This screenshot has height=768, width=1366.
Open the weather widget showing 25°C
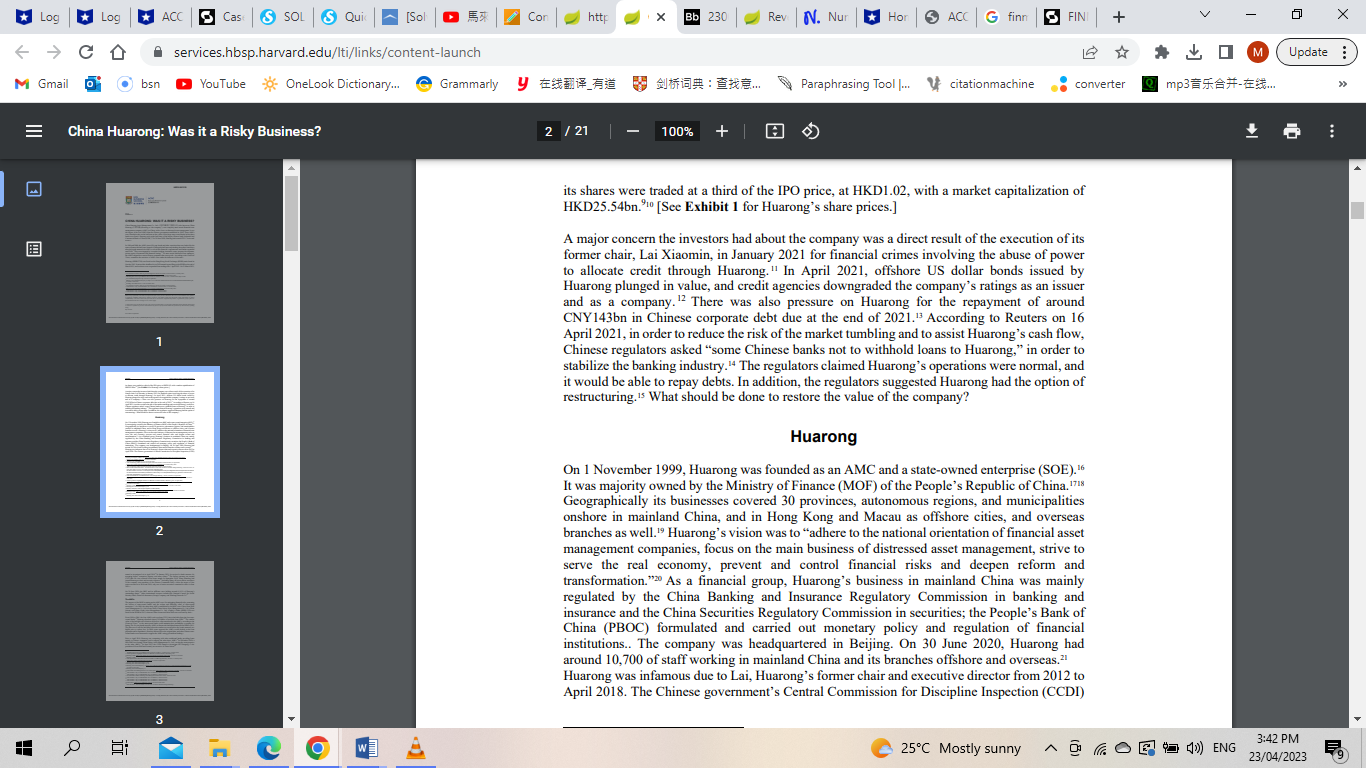pos(946,748)
